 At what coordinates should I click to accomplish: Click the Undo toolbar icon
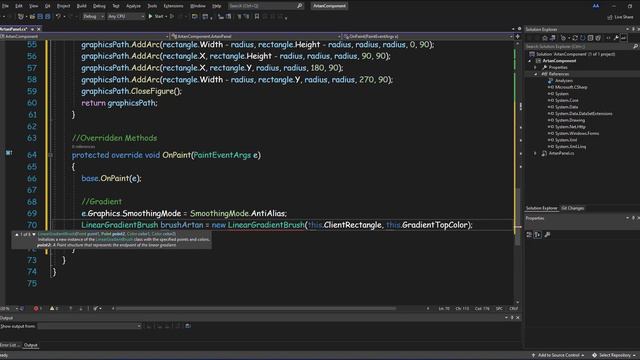(x=58, y=17)
